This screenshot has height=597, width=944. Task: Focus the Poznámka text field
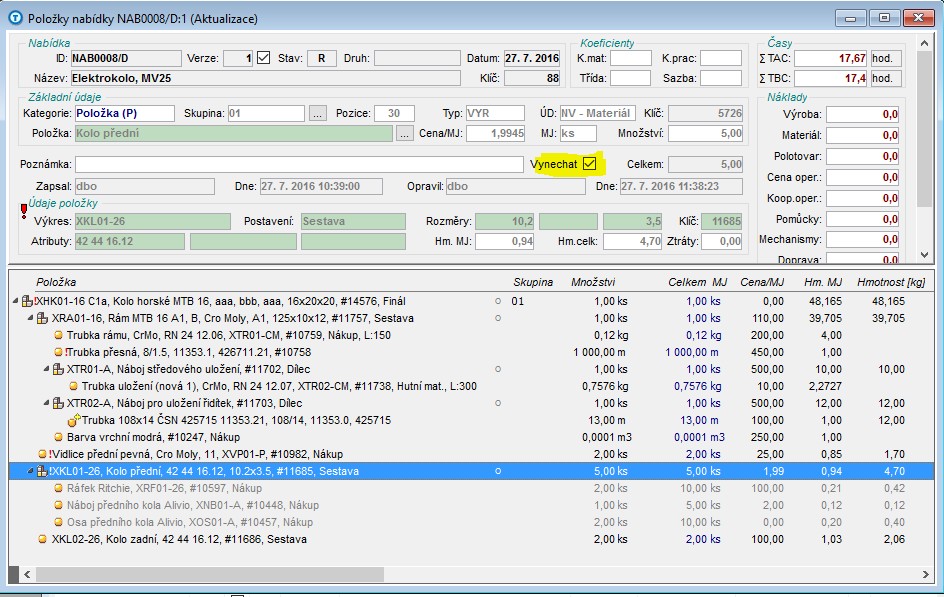(299, 164)
